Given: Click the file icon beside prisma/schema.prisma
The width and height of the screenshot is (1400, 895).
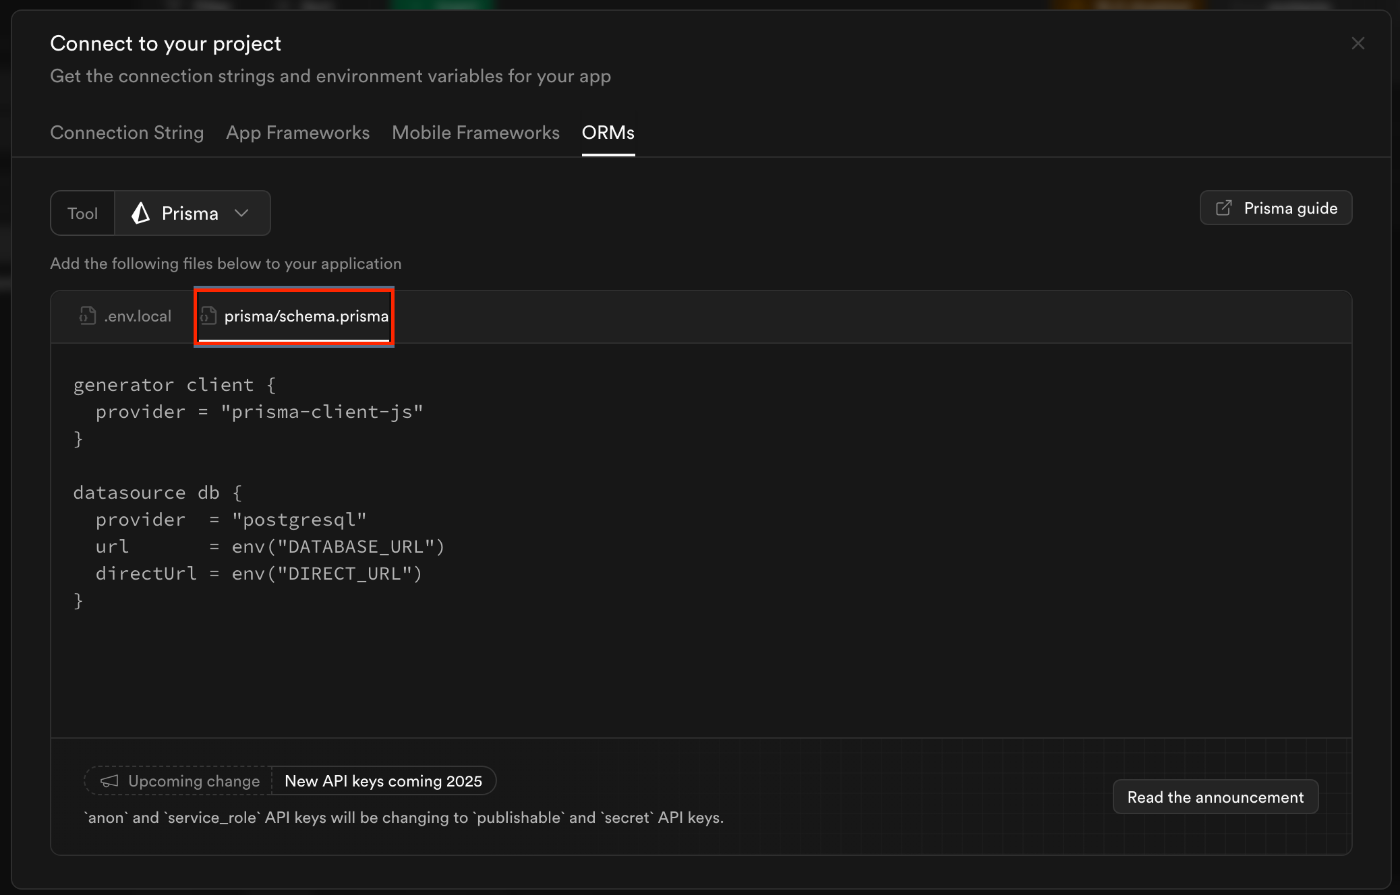Looking at the screenshot, I should [208, 316].
